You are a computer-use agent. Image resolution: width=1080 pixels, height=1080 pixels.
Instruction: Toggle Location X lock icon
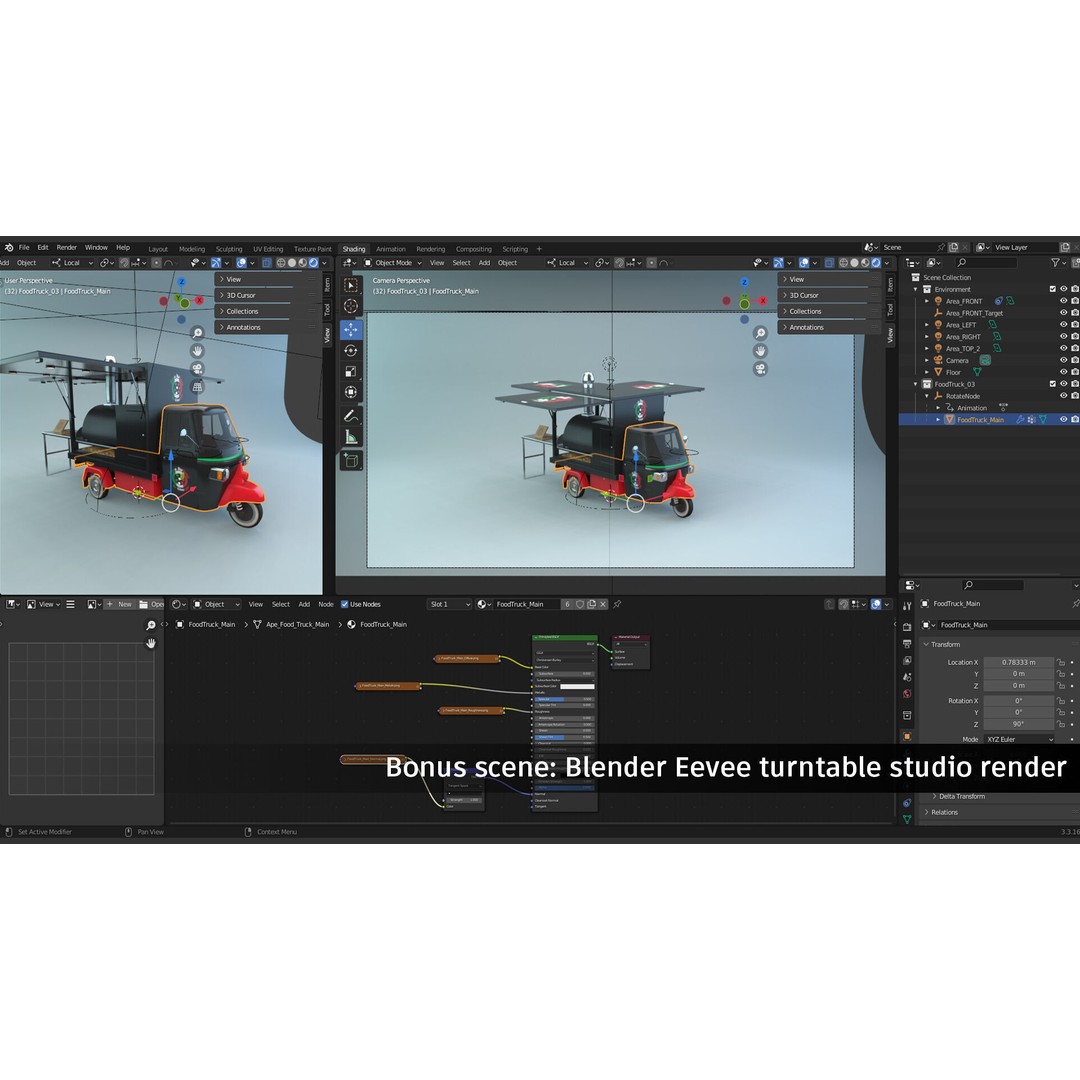coord(1061,662)
